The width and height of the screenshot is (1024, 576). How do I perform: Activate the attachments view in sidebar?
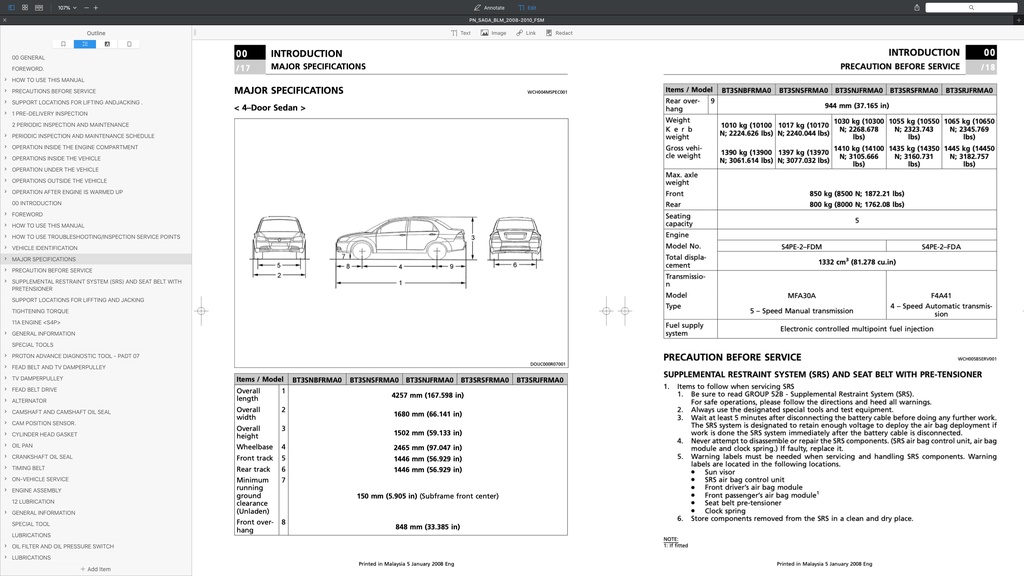tap(129, 43)
